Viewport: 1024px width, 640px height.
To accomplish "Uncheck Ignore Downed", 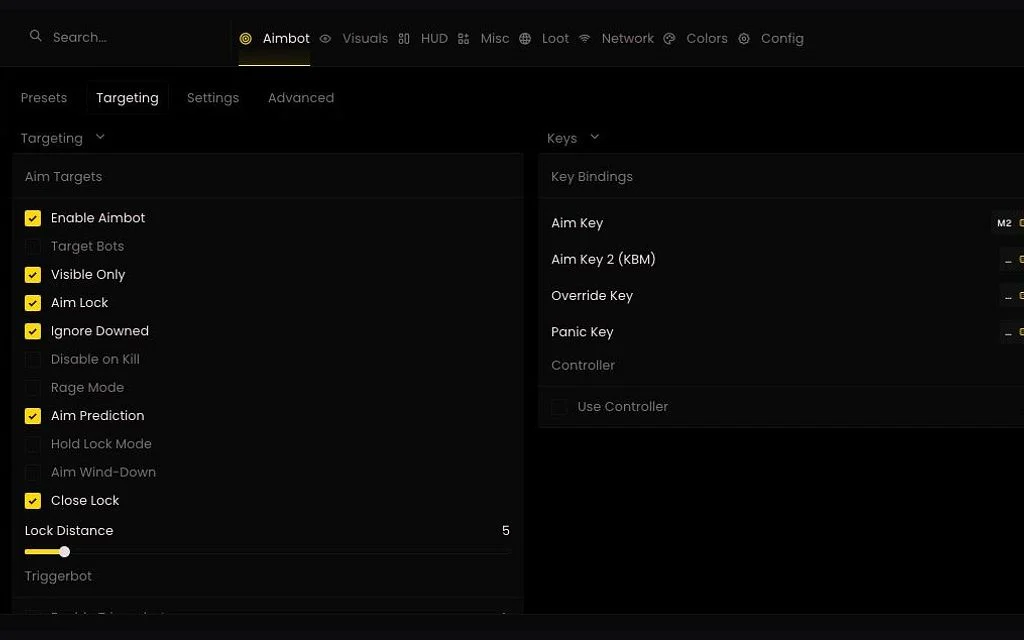I will [x=33, y=331].
